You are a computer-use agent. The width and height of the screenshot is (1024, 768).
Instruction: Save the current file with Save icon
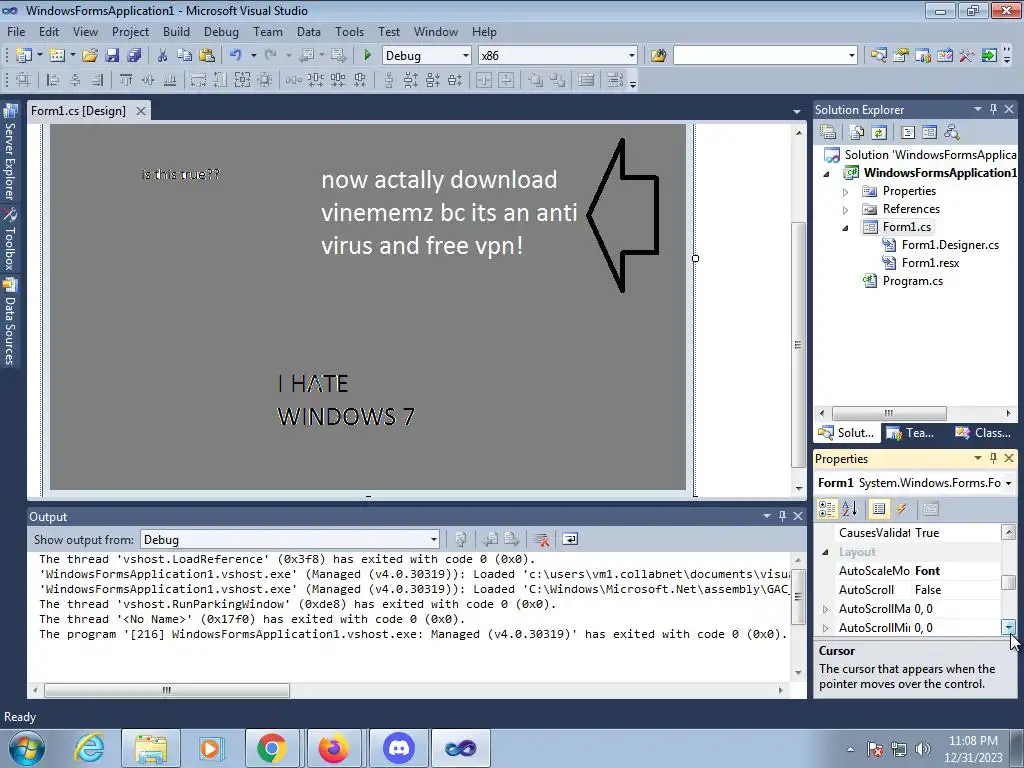pyautogui.click(x=112, y=56)
